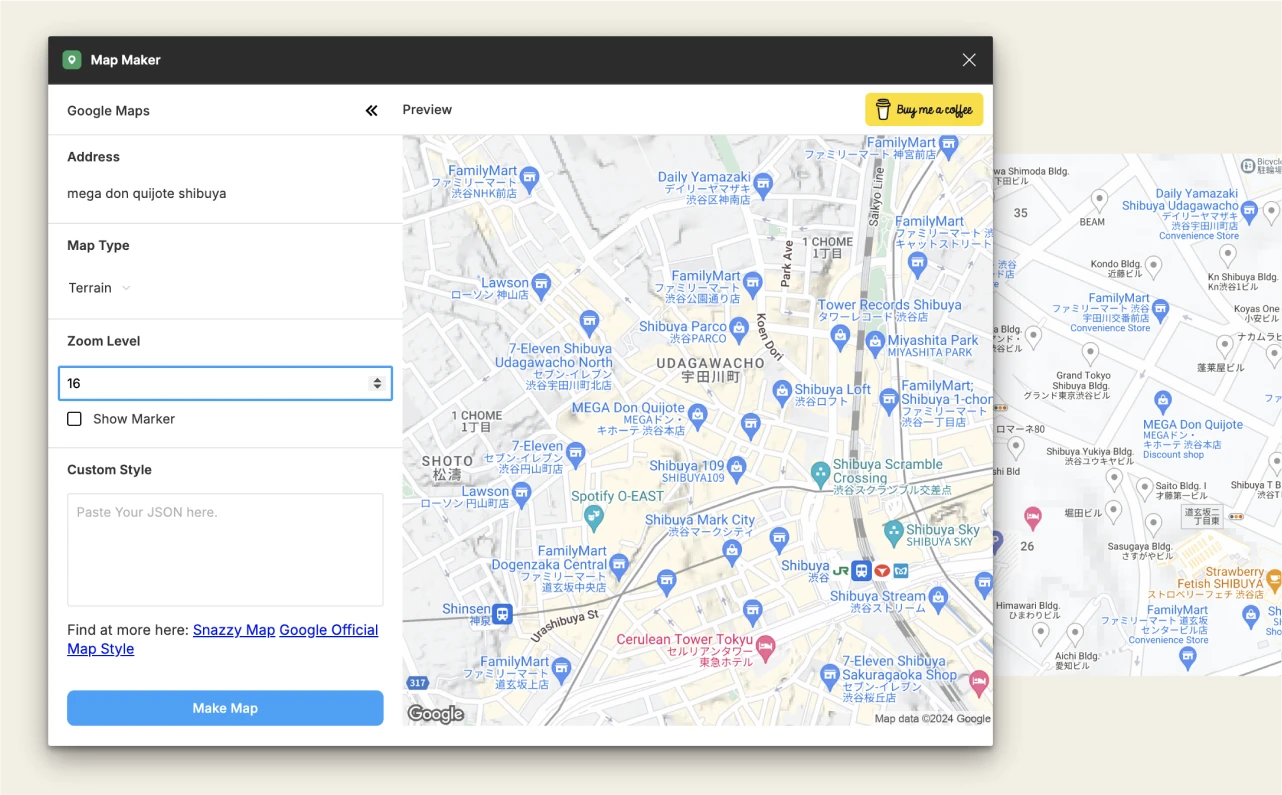Click the Shibuya 109 shopping marker
The width and height of the screenshot is (1282, 795).
coord(737,467)
